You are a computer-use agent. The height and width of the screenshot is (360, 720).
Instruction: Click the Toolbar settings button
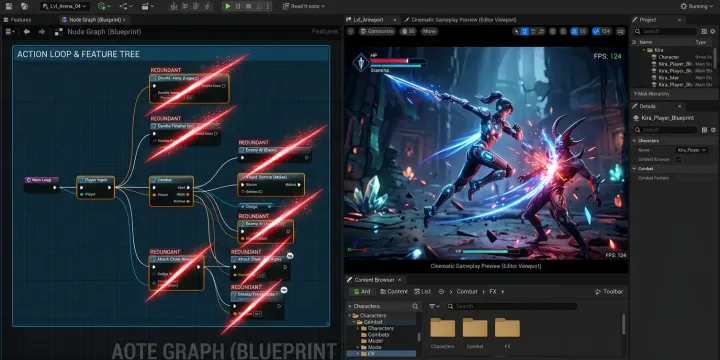pos(609,292)
